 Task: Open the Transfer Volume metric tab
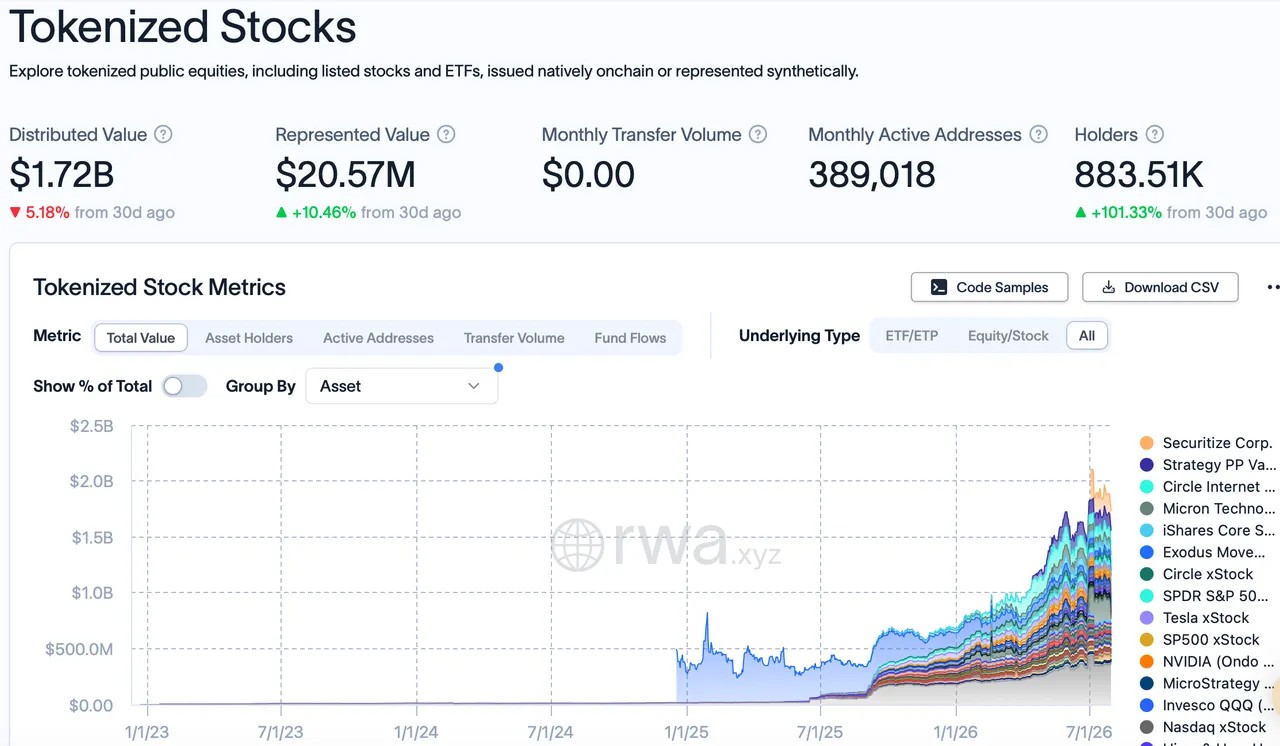click(514, 338)
